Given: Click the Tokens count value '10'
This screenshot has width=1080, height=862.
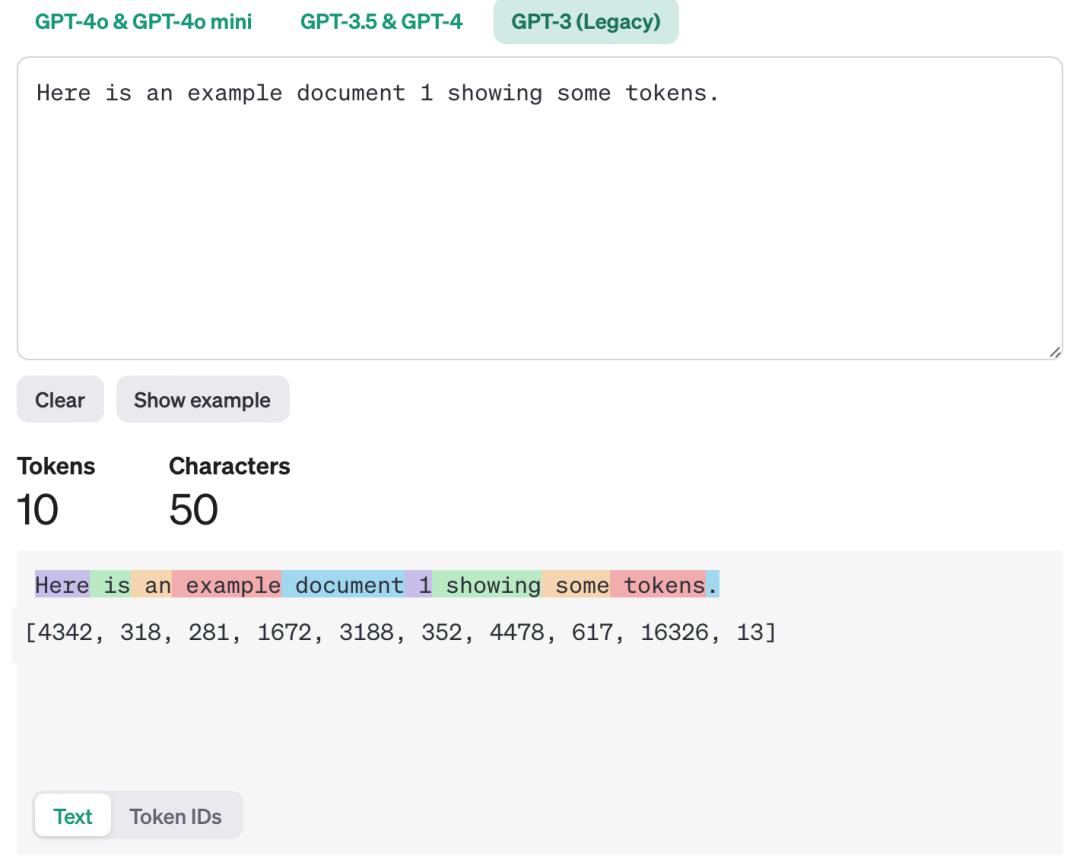Looking at the screenshot, I should [38, 510].
